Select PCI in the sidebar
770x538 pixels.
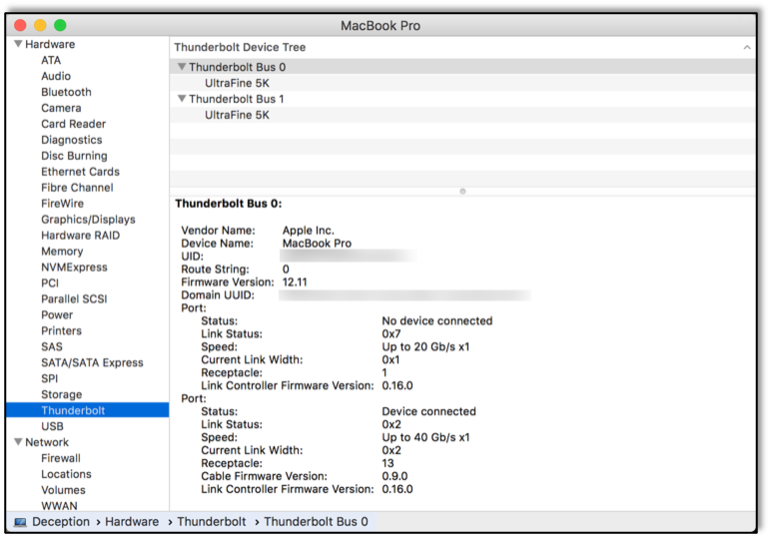50,283
